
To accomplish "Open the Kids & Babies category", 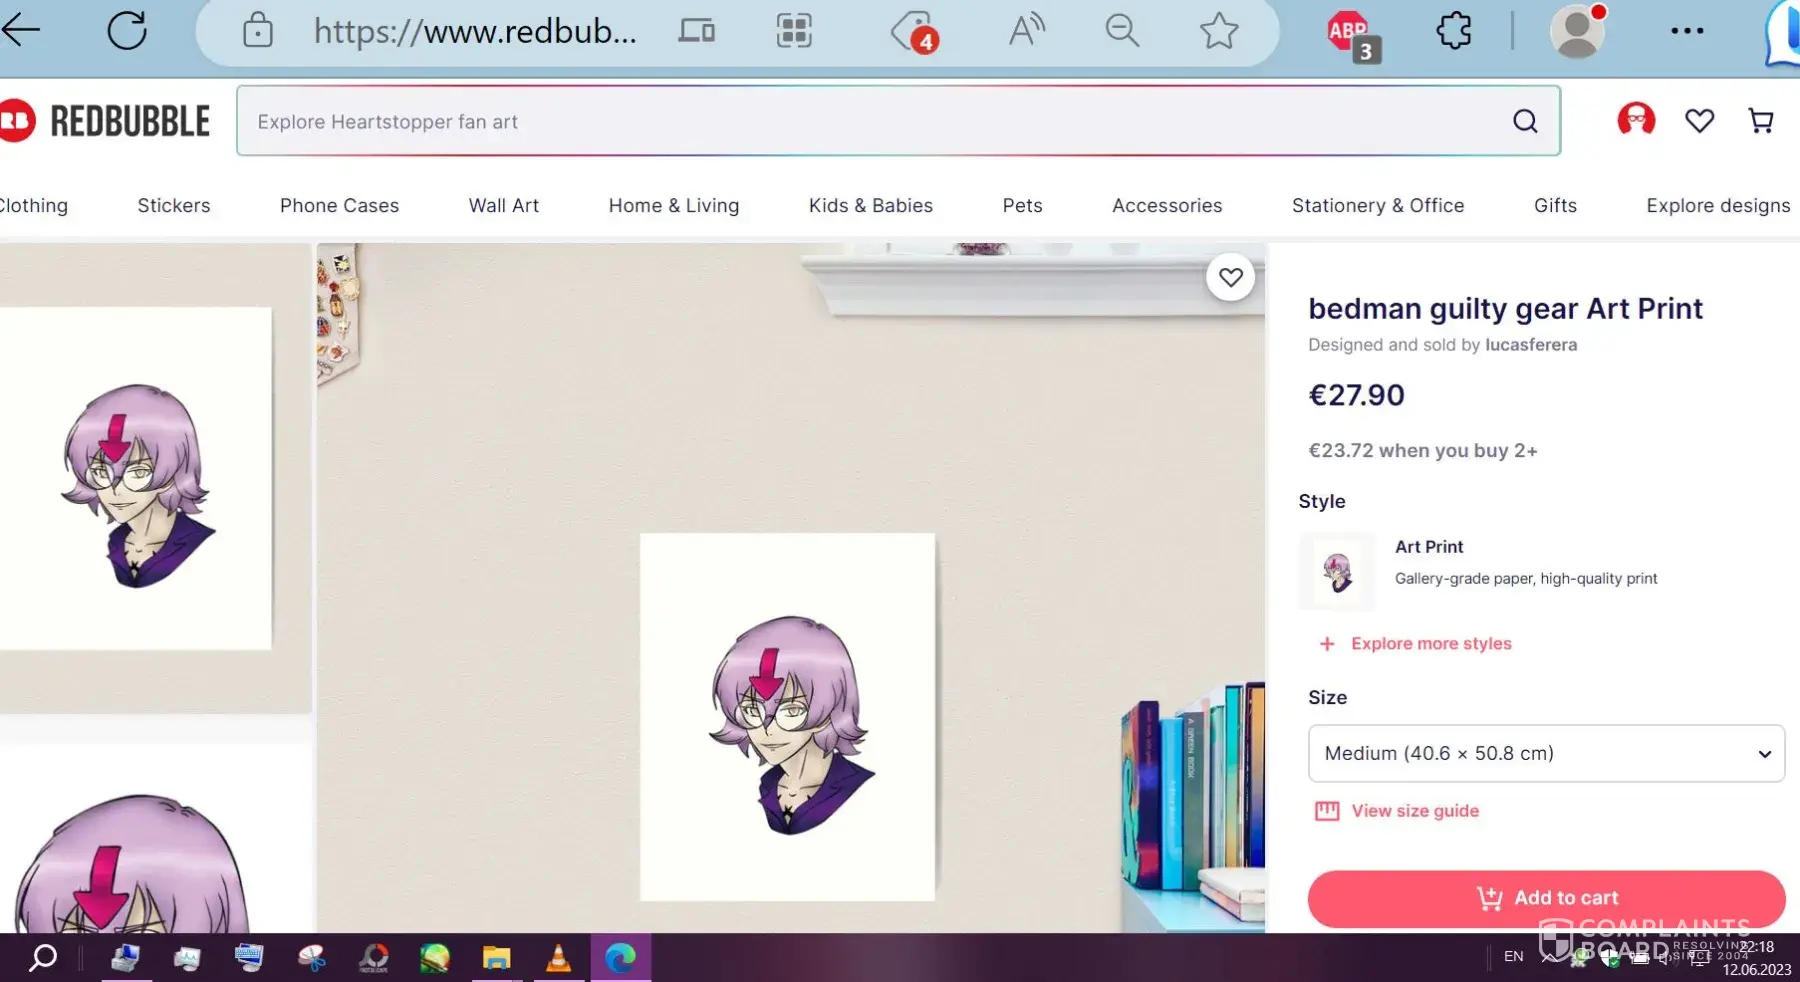I will (871, 205).
